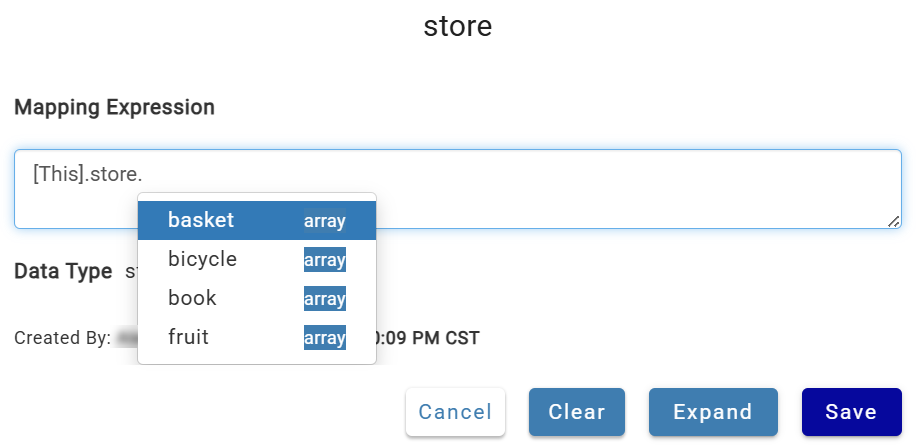Click the text area resize grip icon
Viewport: 916px width, 448px height.
(893, 221)
